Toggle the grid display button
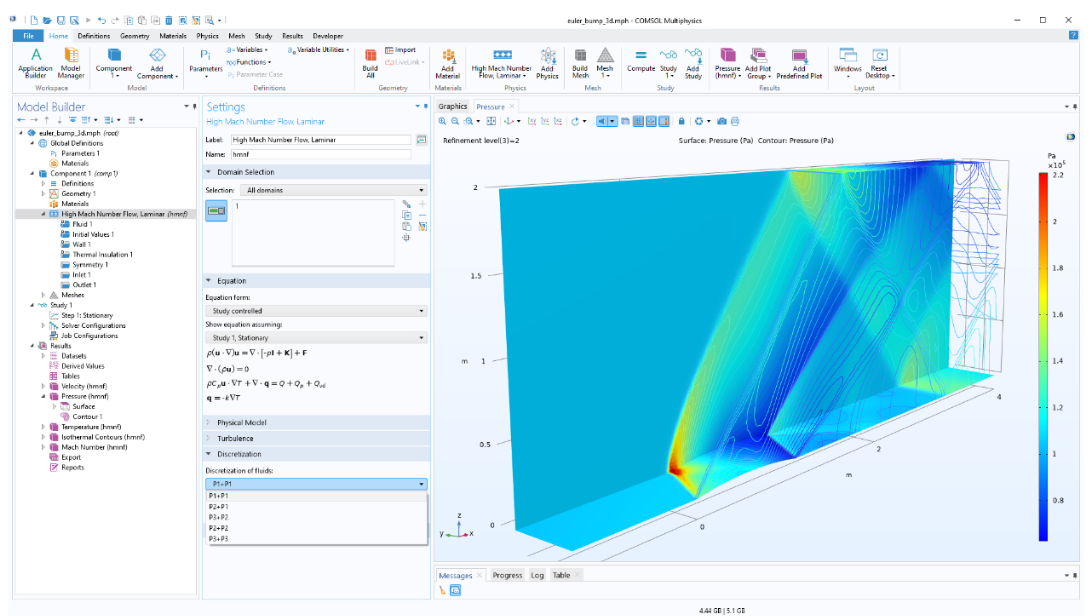Image resolution: width=1092 pixels, height=616 pixels. pyautogui.click(x=638, y=121)
